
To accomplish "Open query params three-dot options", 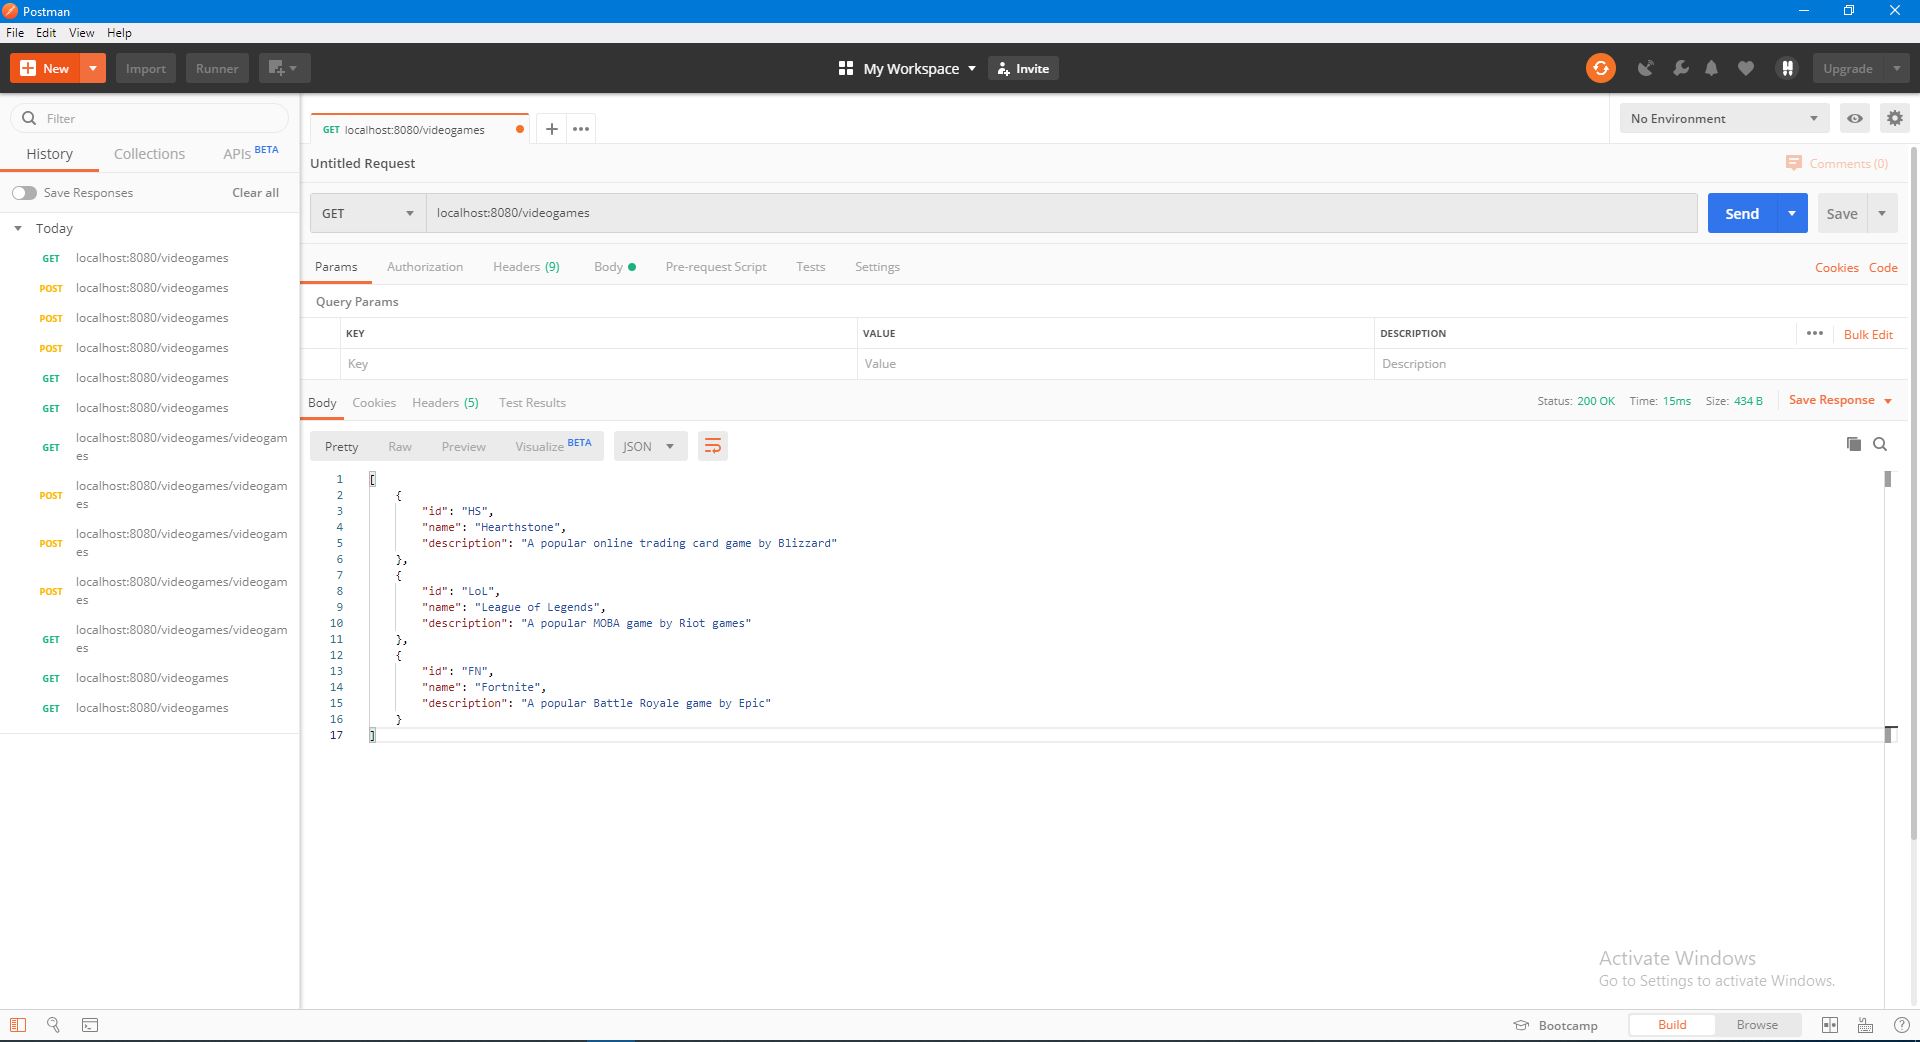I will [x=1814, y=333].
